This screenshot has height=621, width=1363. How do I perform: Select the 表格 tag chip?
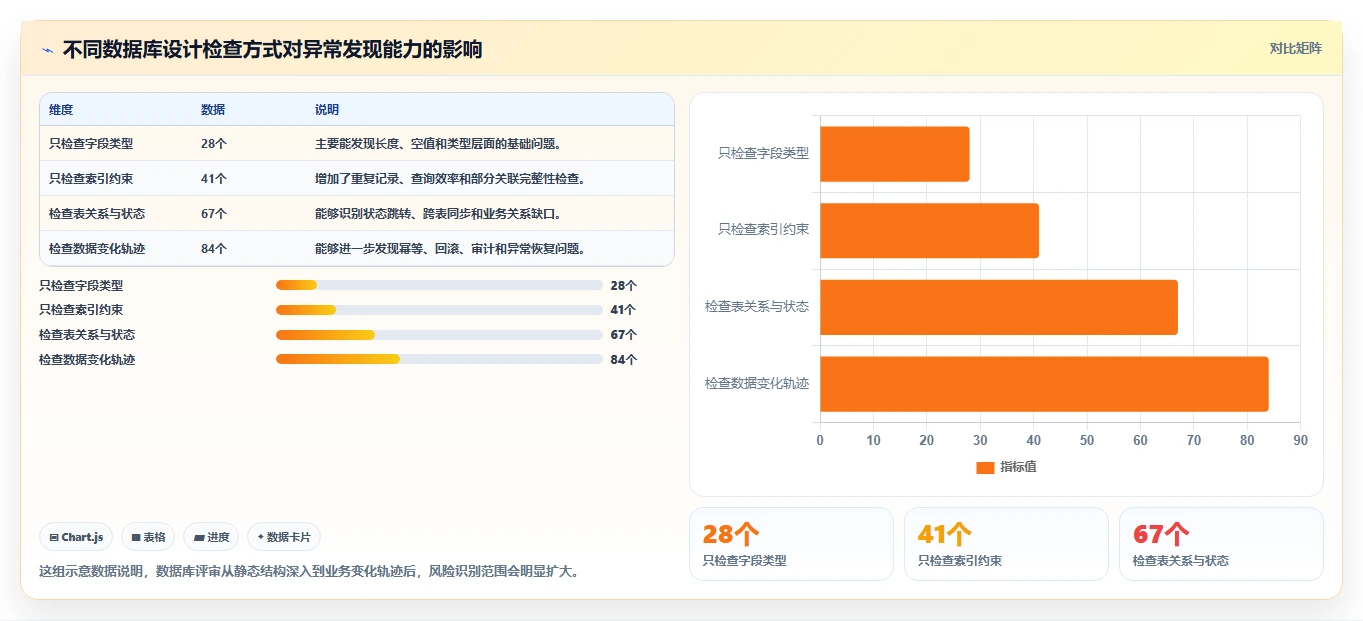click(x=148, y=537)
